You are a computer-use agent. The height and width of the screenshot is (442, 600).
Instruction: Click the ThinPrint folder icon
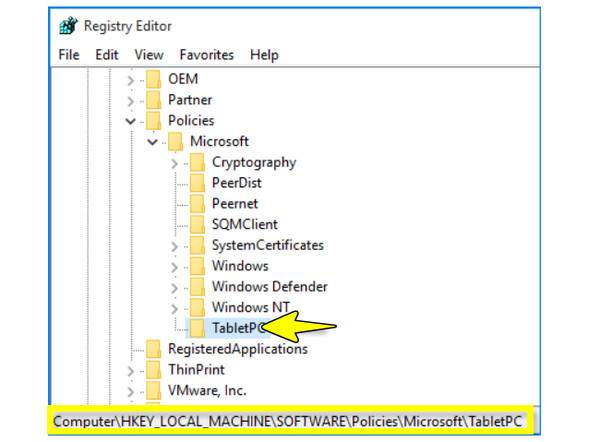click(x=154, y=369)
